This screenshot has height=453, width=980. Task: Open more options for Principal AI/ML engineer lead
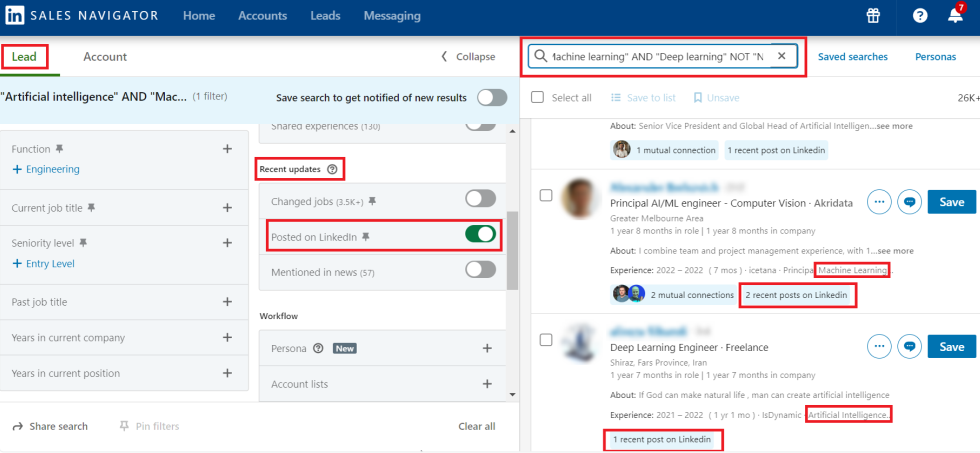879,202
